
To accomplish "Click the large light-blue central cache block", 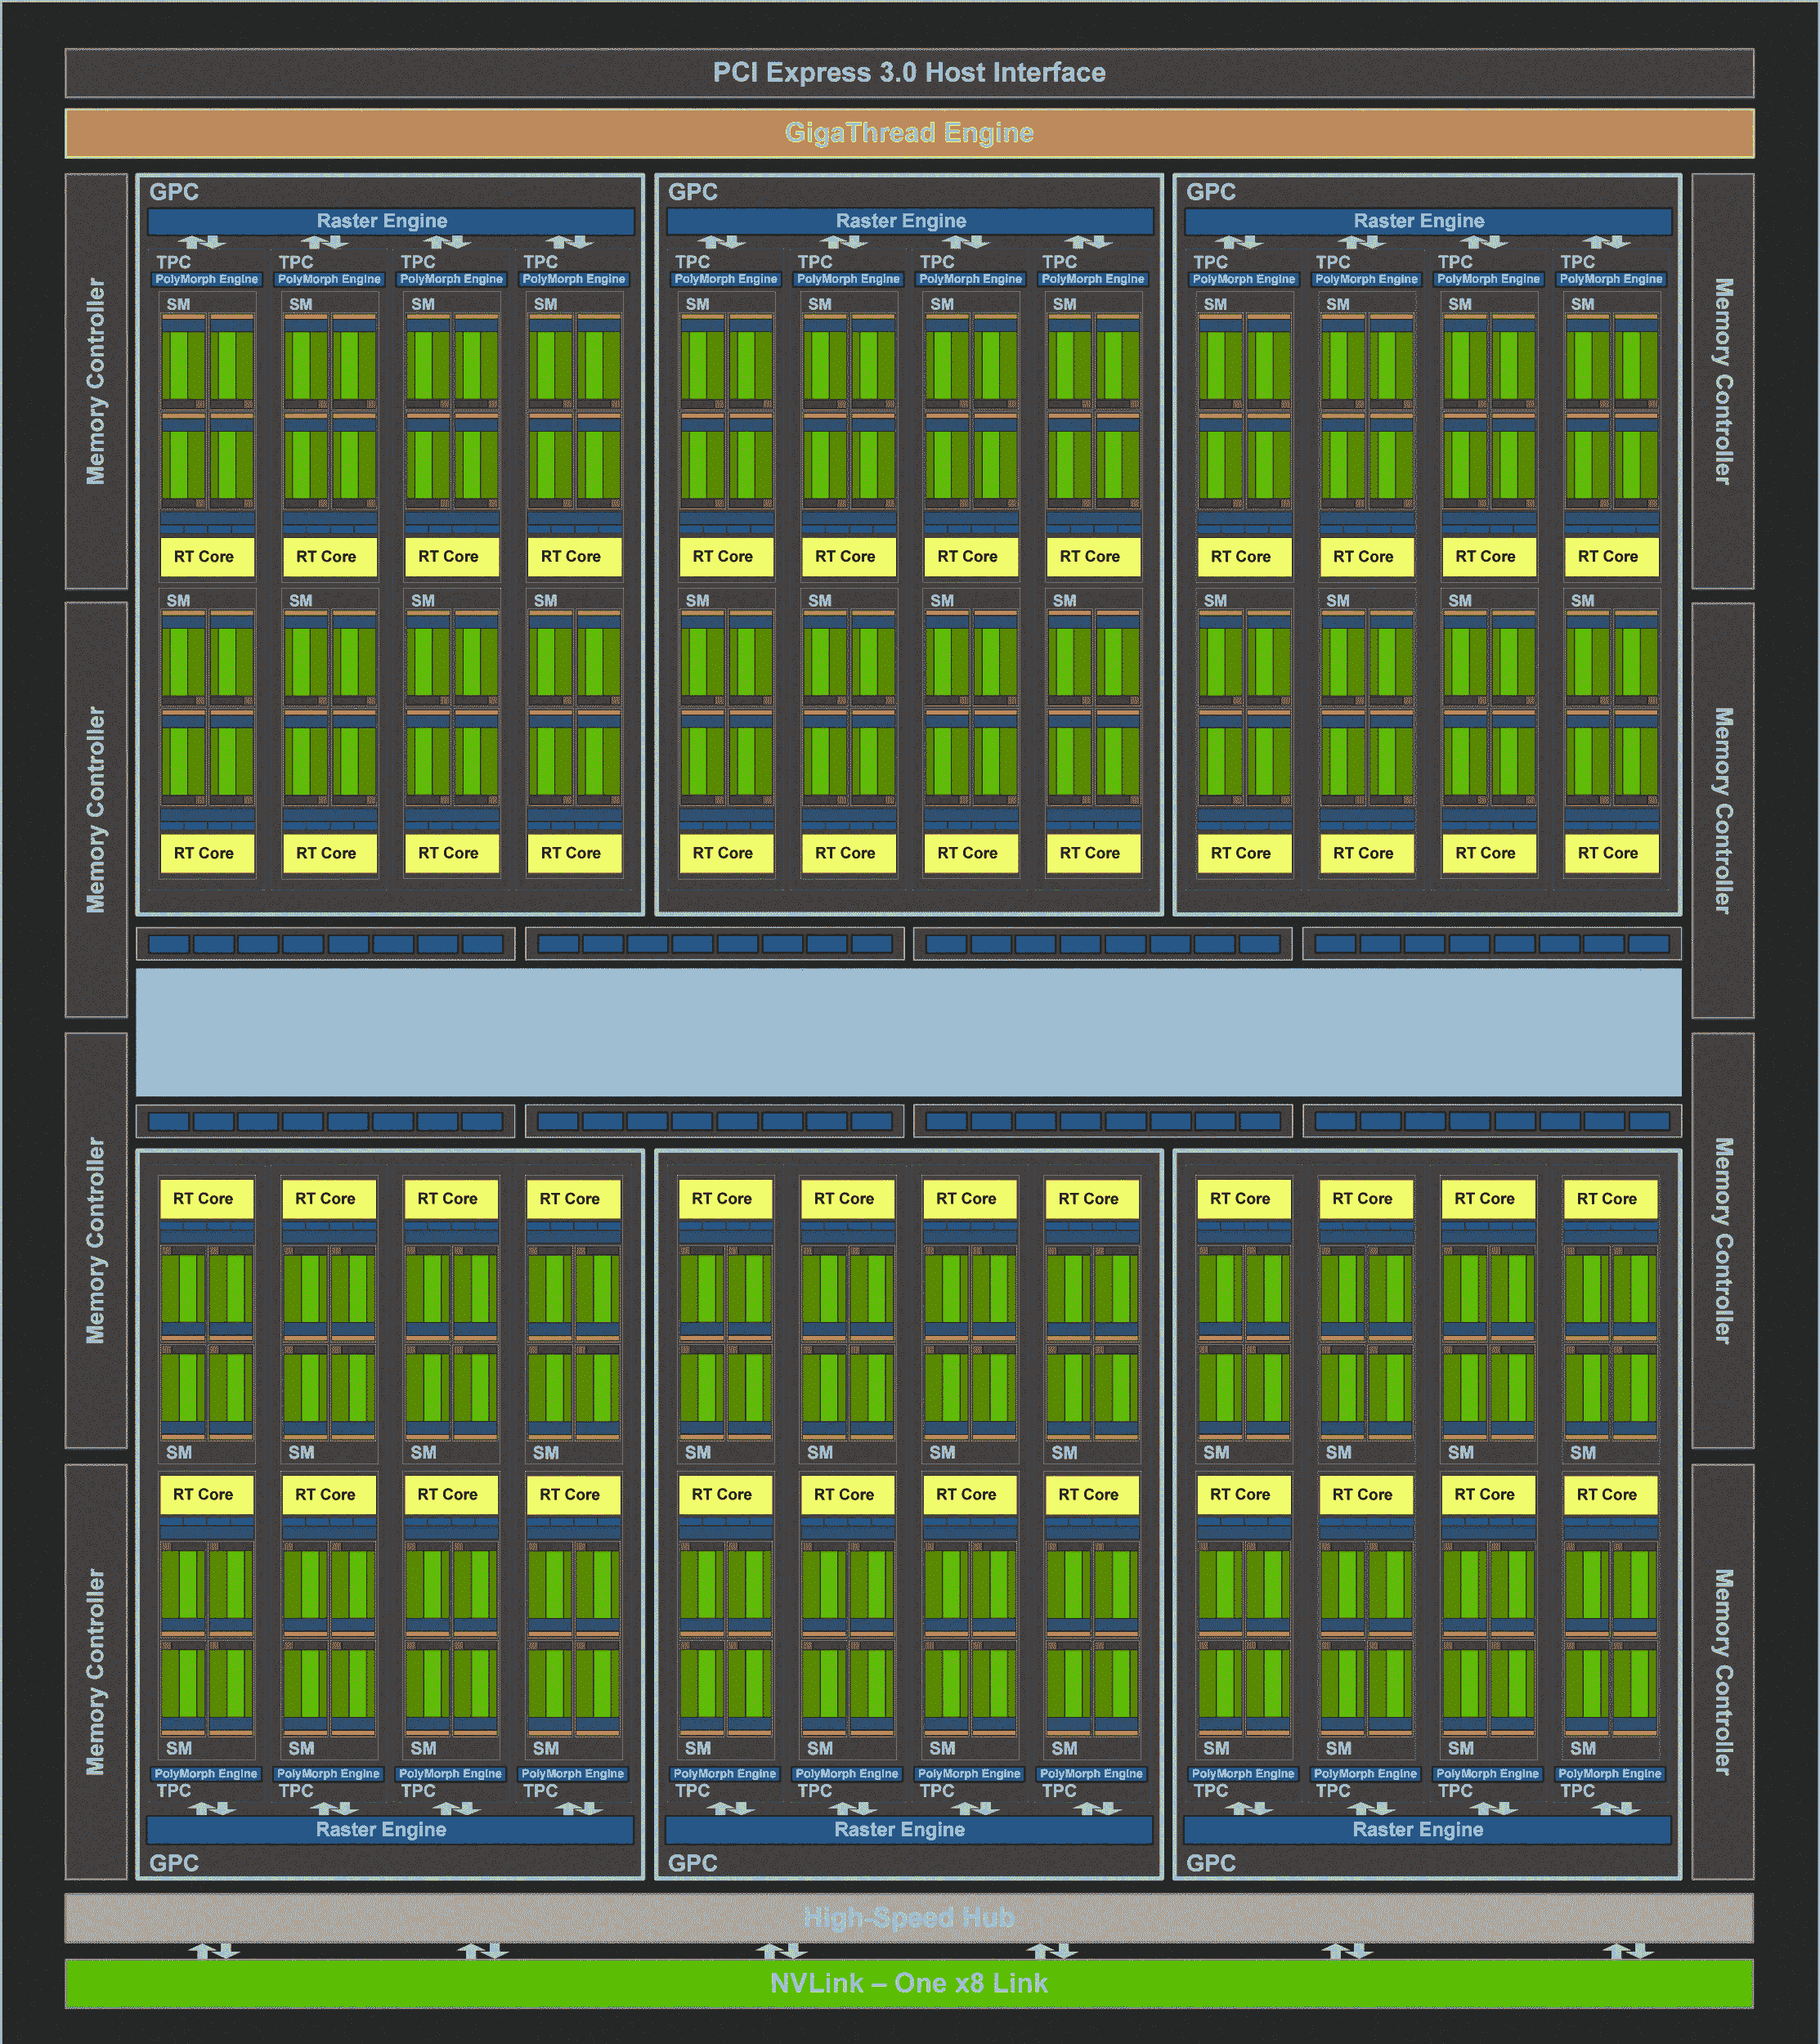I will pyautogui.click(x=908, y=1032).
